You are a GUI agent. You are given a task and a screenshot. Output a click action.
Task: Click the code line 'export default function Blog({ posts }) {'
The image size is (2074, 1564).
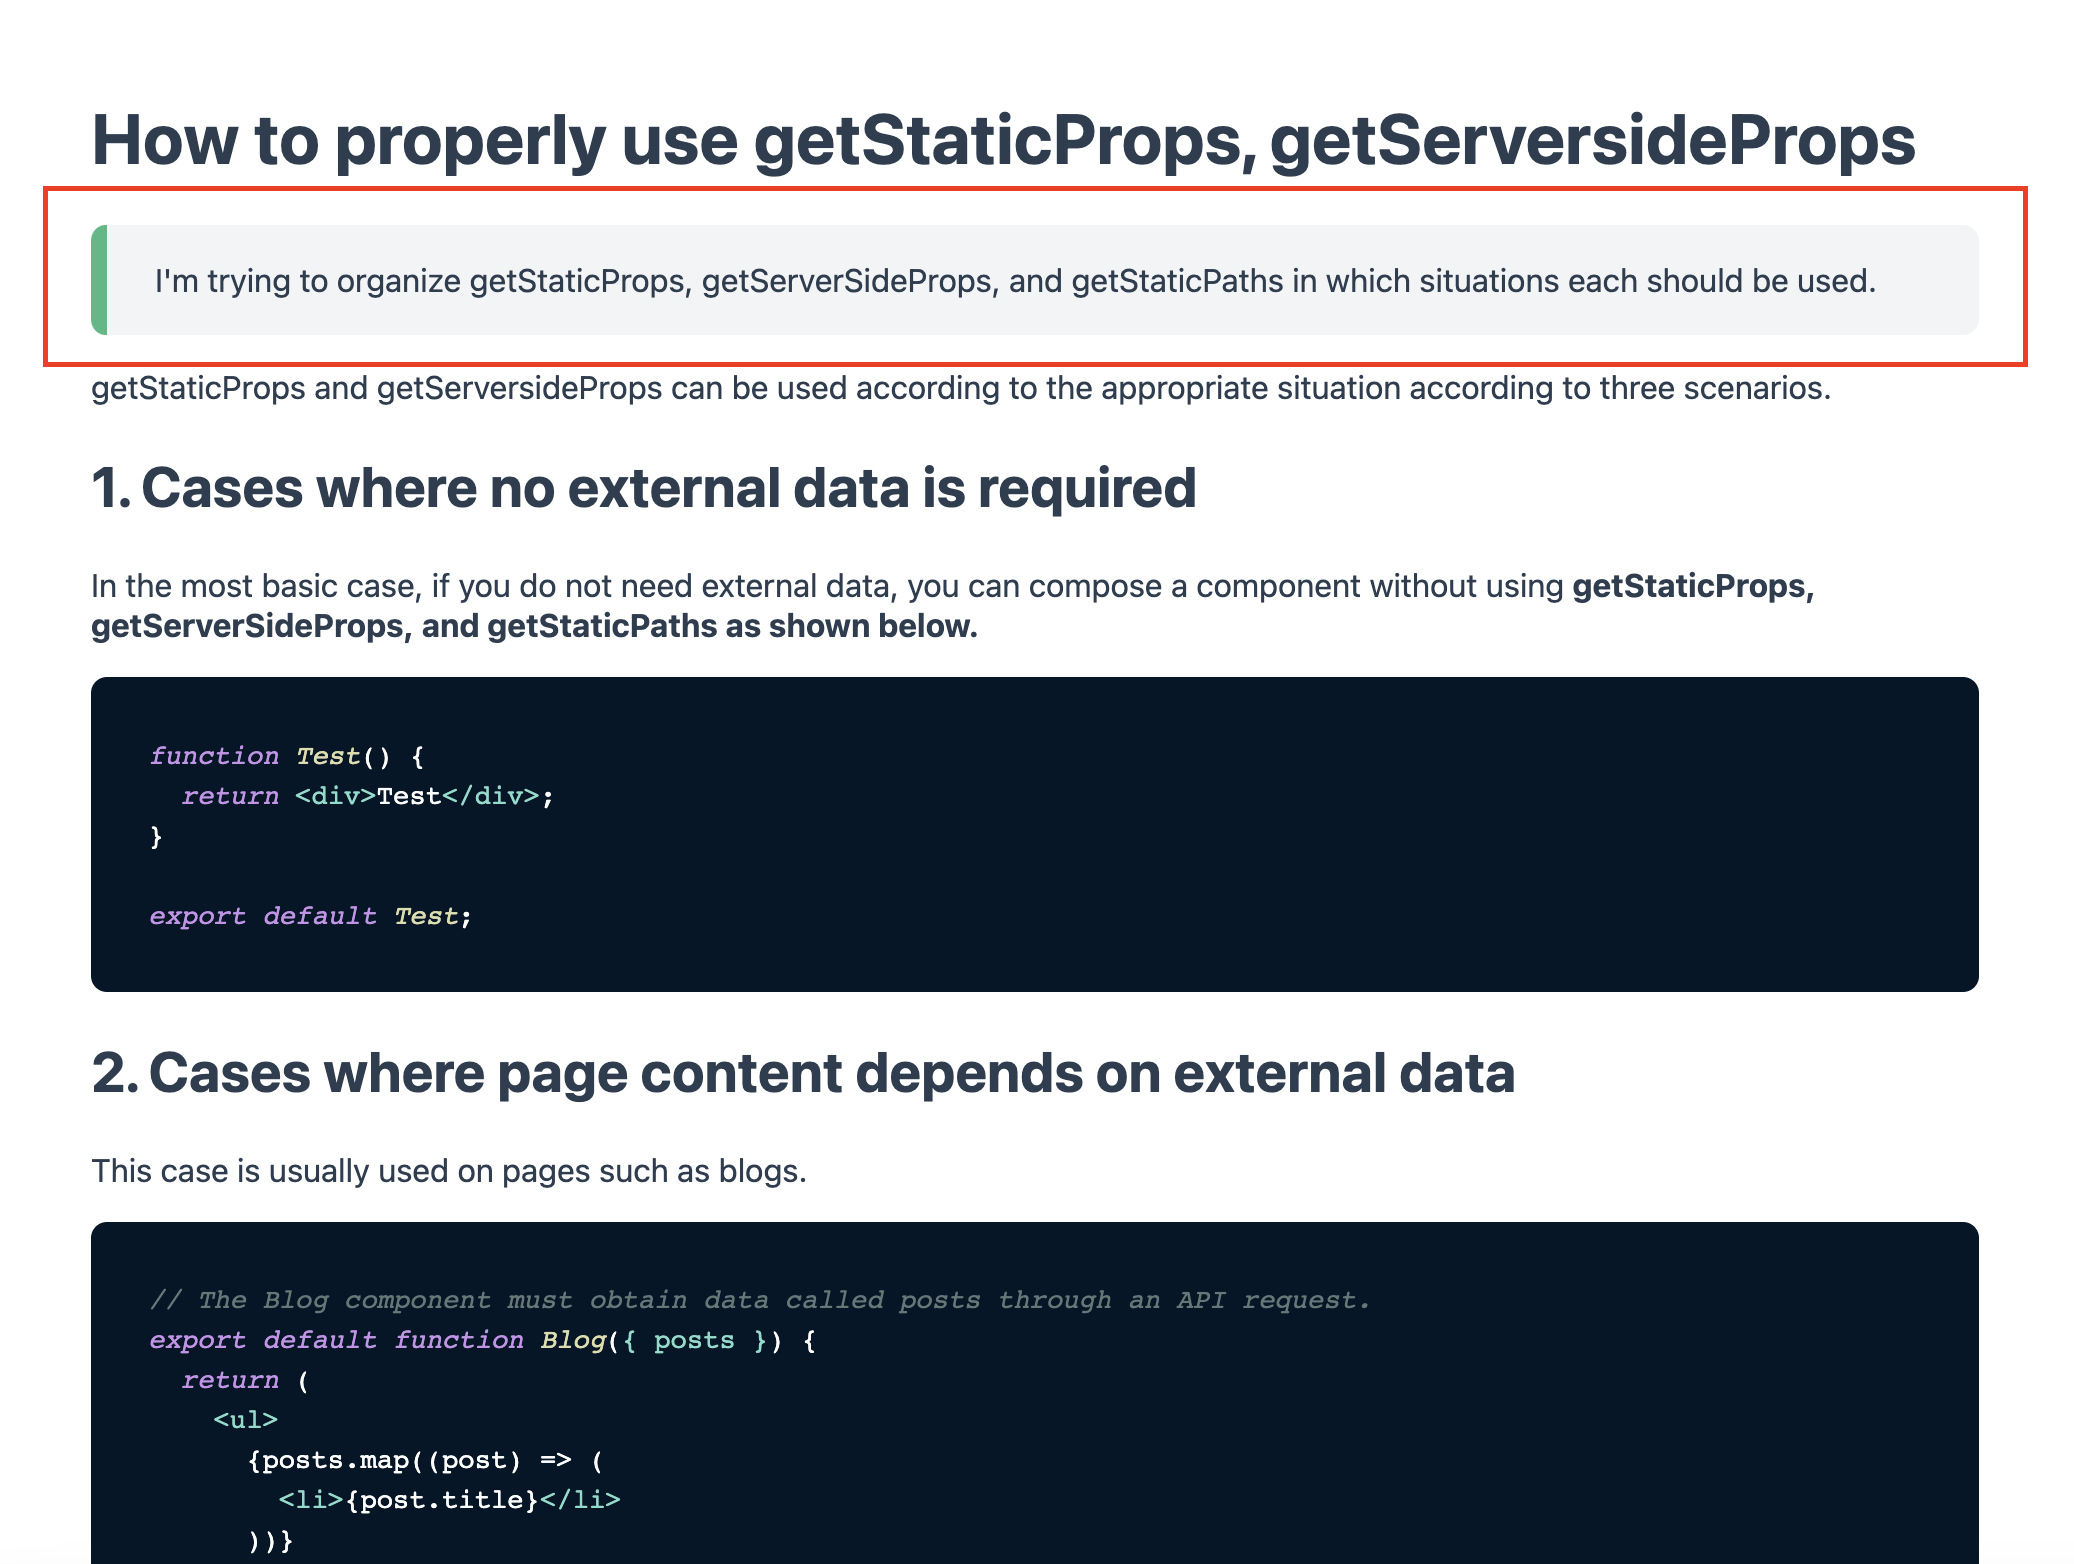pos(483,1340)
